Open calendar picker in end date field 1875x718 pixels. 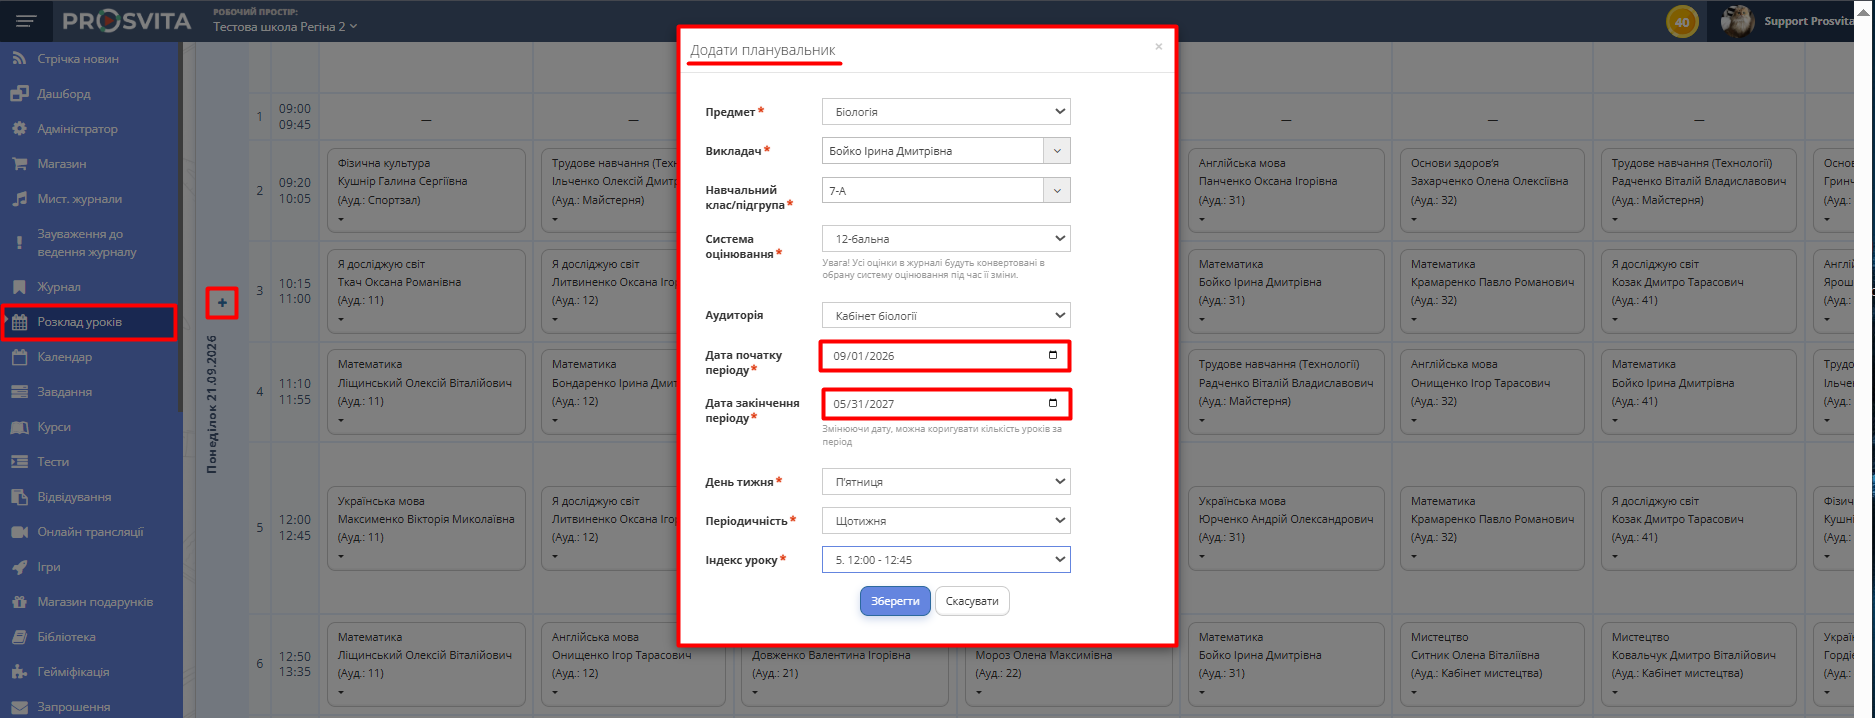tap(1052, 403)
